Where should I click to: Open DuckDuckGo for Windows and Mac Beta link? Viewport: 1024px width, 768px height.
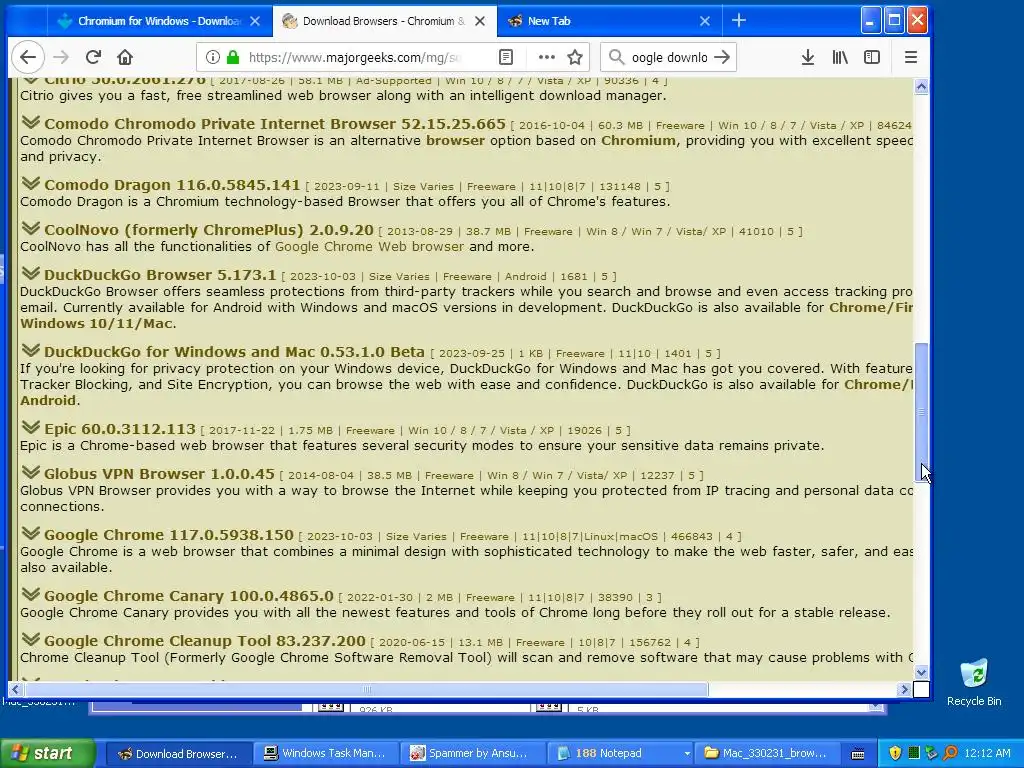pyautogui.click(x=234, y=352)
